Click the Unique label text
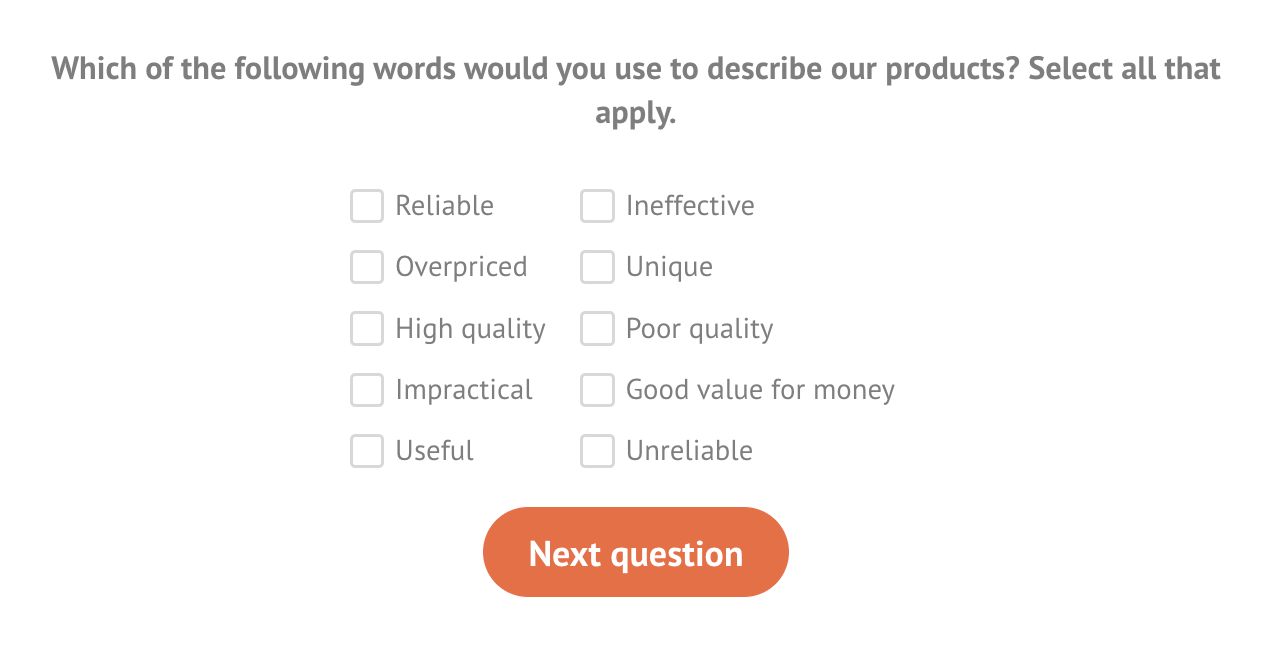 pyautogui.click(x=668, y=267)
